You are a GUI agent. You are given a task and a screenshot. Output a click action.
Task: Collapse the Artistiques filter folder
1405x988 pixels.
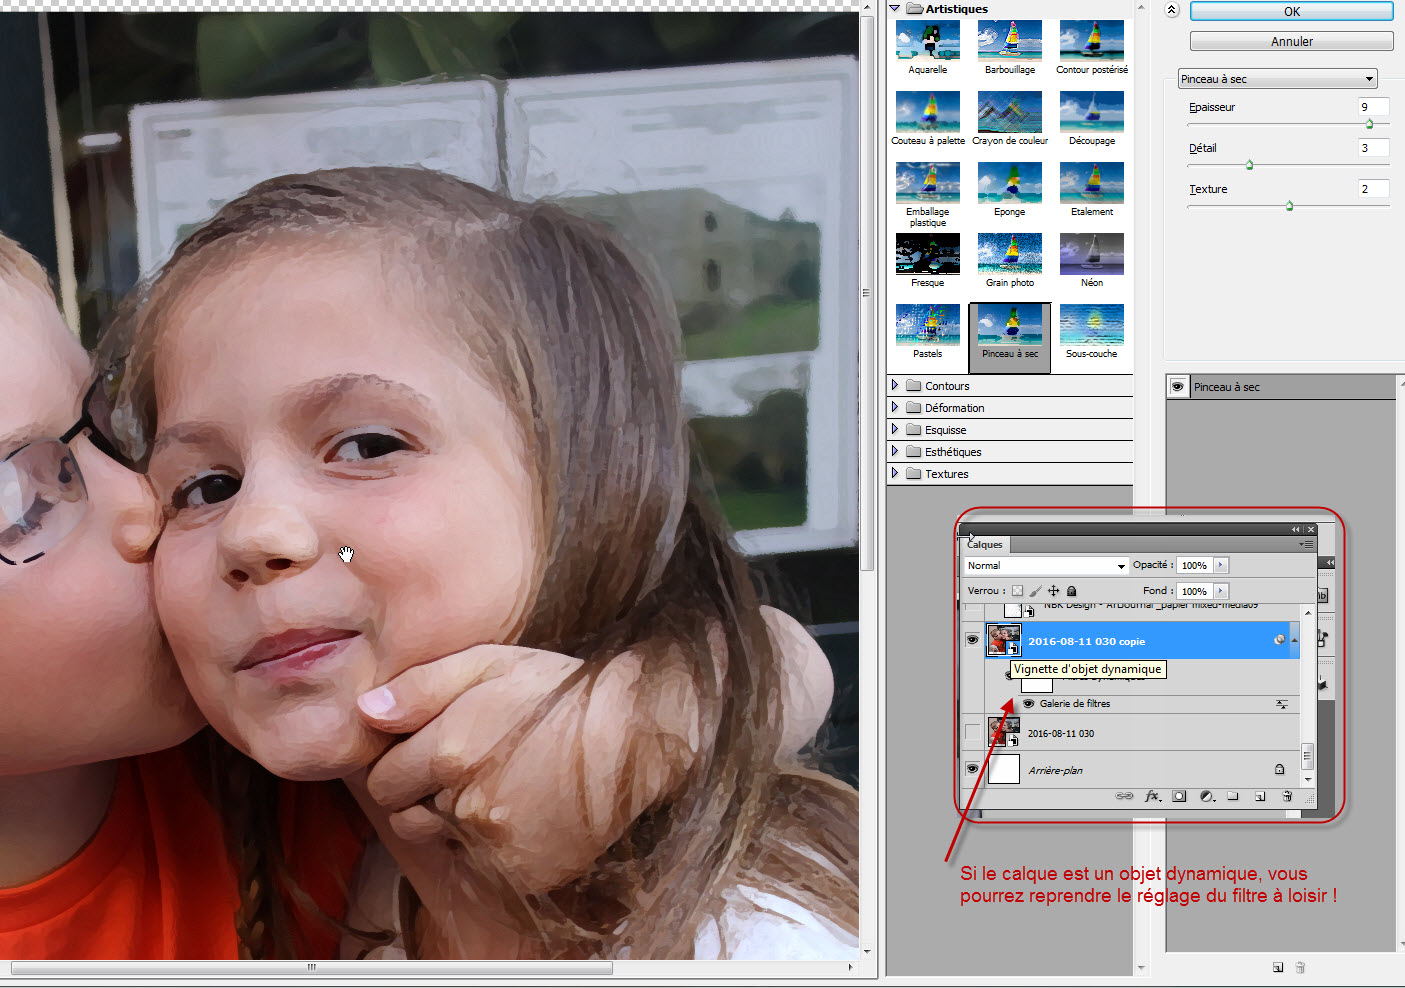point(894,9)
